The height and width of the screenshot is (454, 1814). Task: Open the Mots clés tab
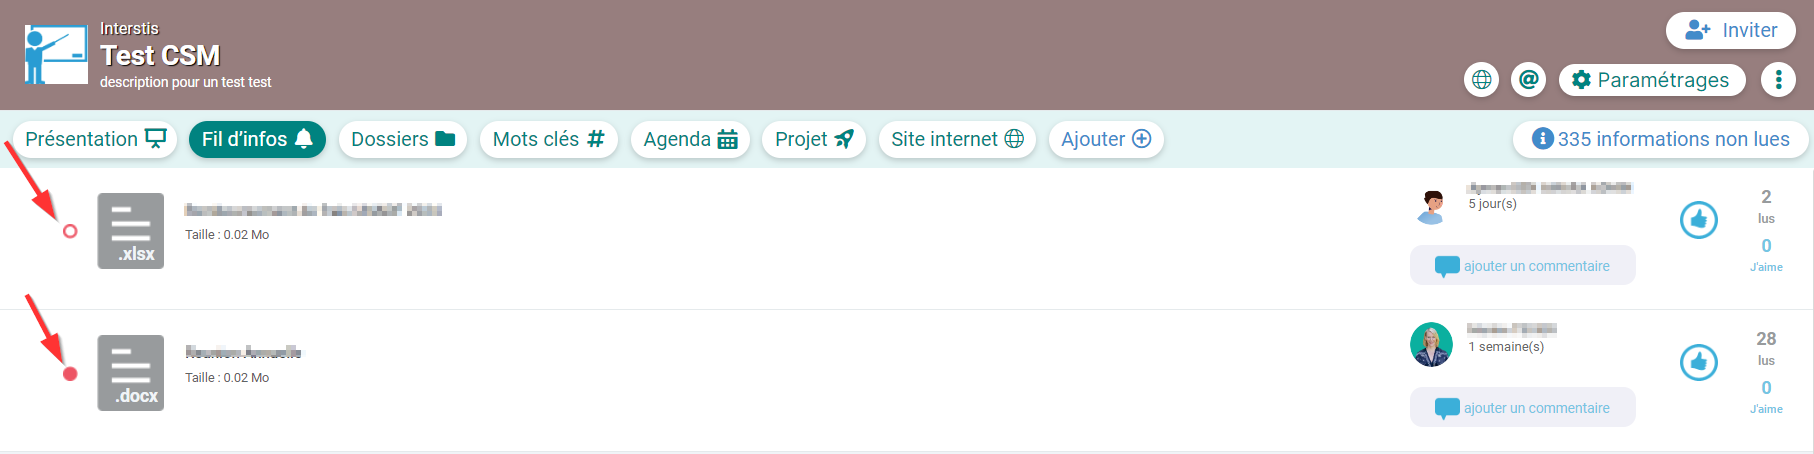point(548,139)
